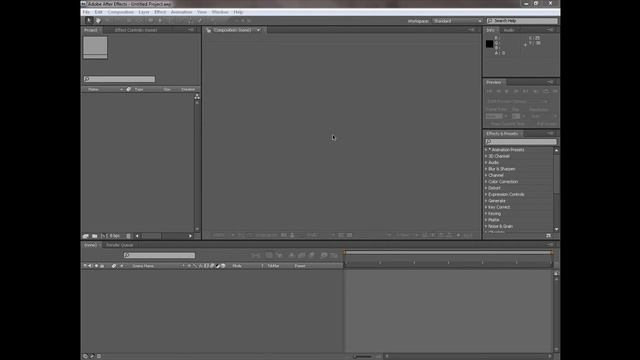Open the Window menu
This screenshot has height=360, width=640.
pos(220,12)
